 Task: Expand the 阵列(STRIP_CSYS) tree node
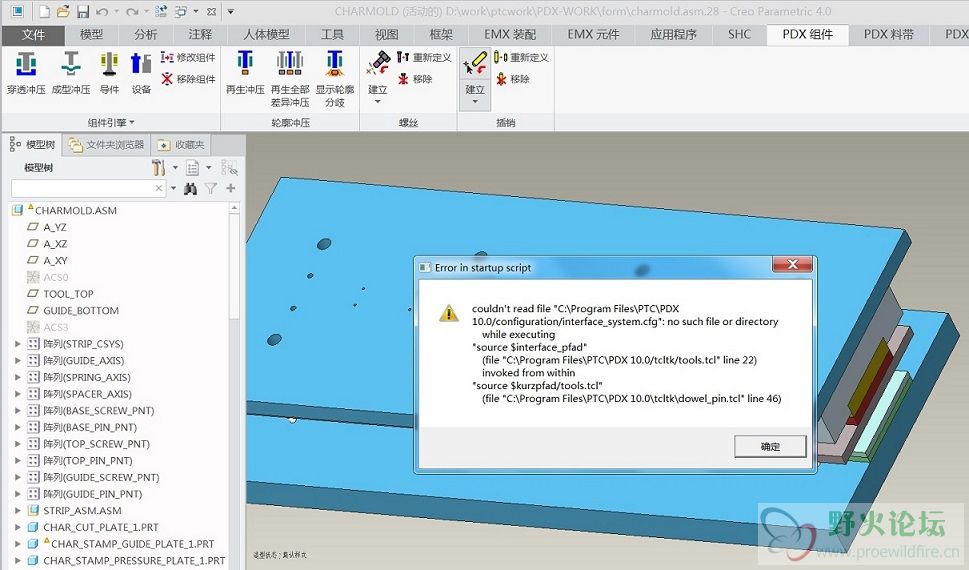tap(17, 344)
